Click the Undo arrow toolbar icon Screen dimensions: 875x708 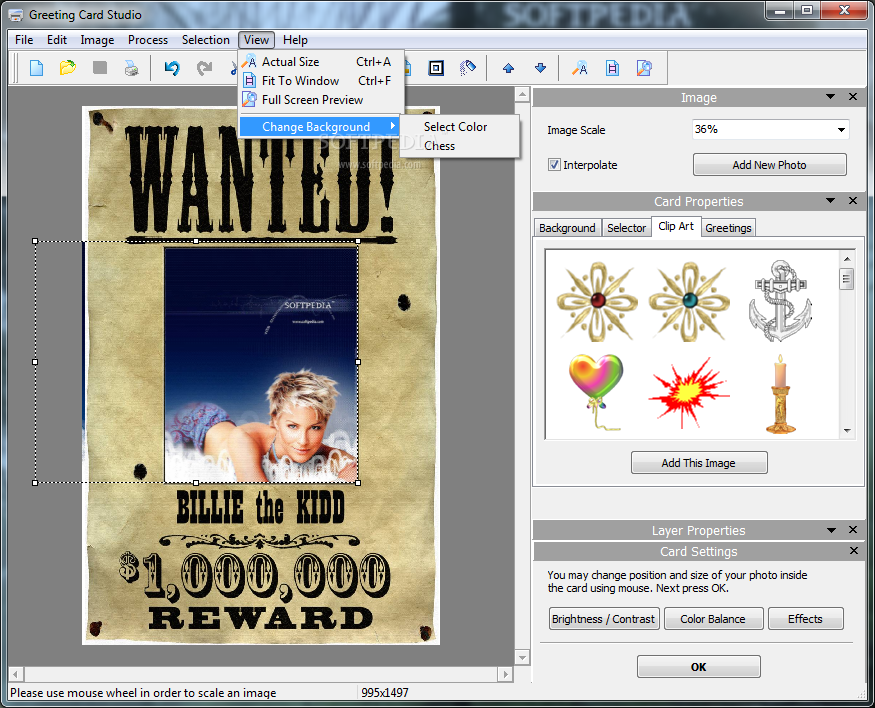(172, 68)
